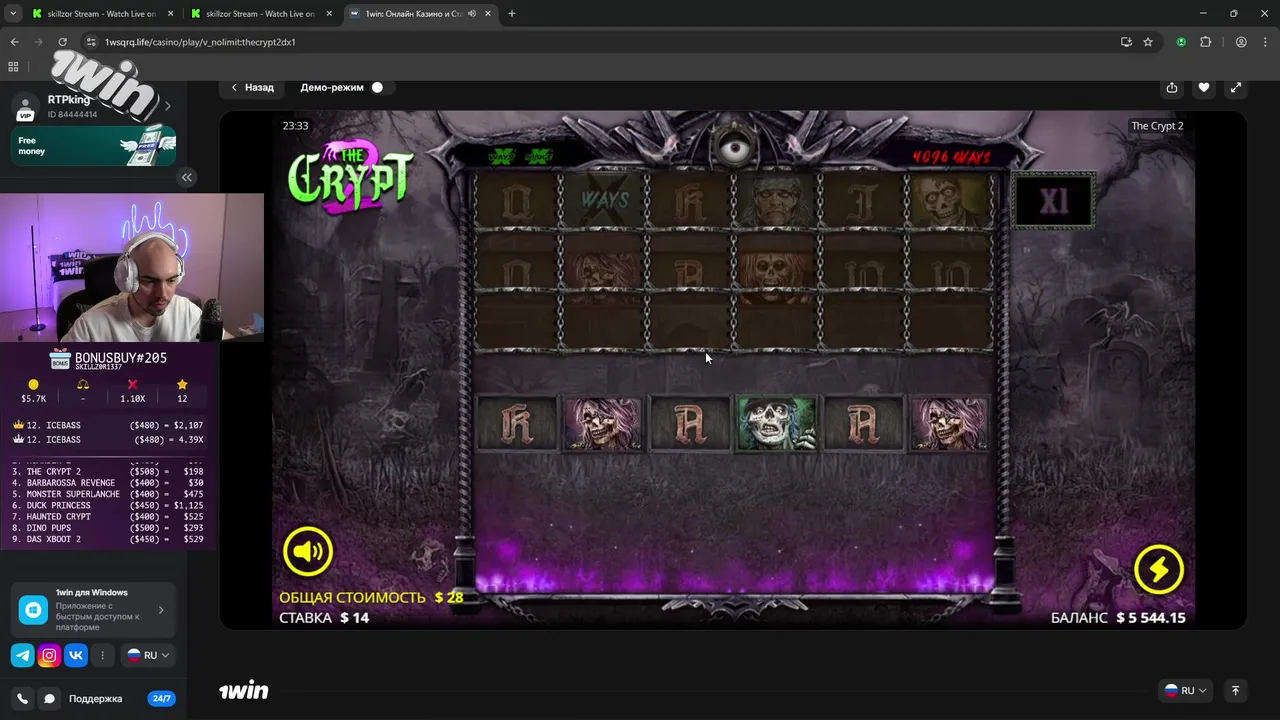Open the Free money promo banner

pyautogui.click(x=94, y=145)
